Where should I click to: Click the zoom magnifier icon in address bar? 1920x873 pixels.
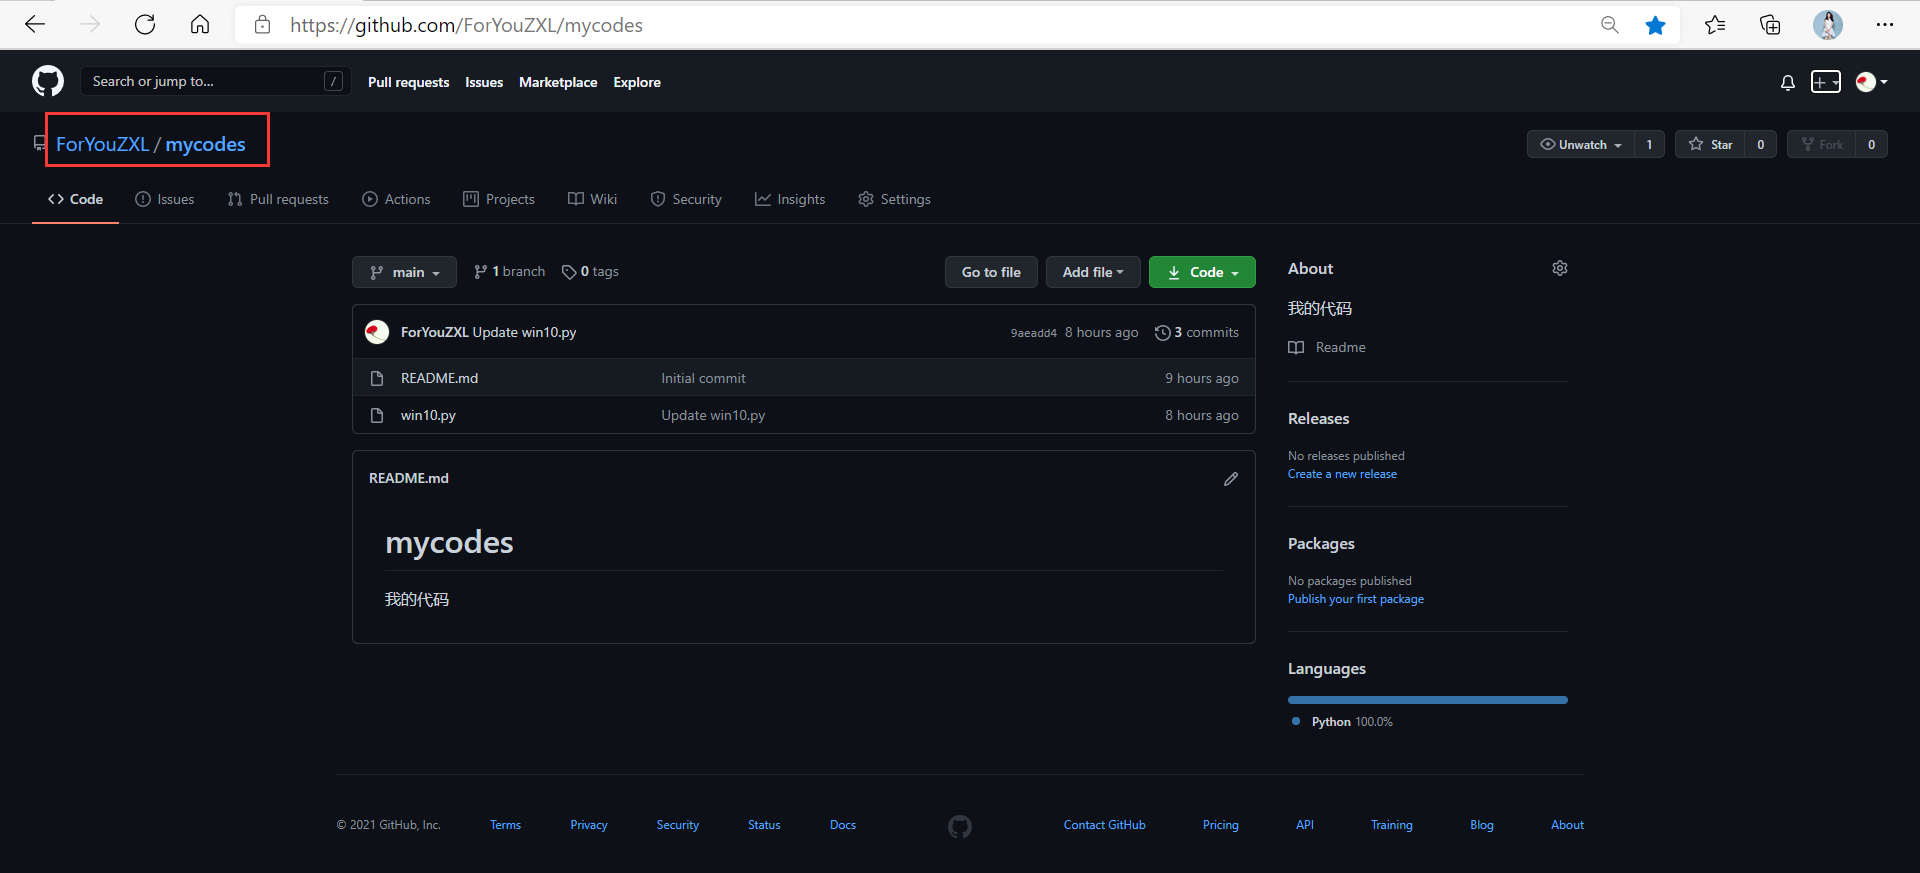1609,25
